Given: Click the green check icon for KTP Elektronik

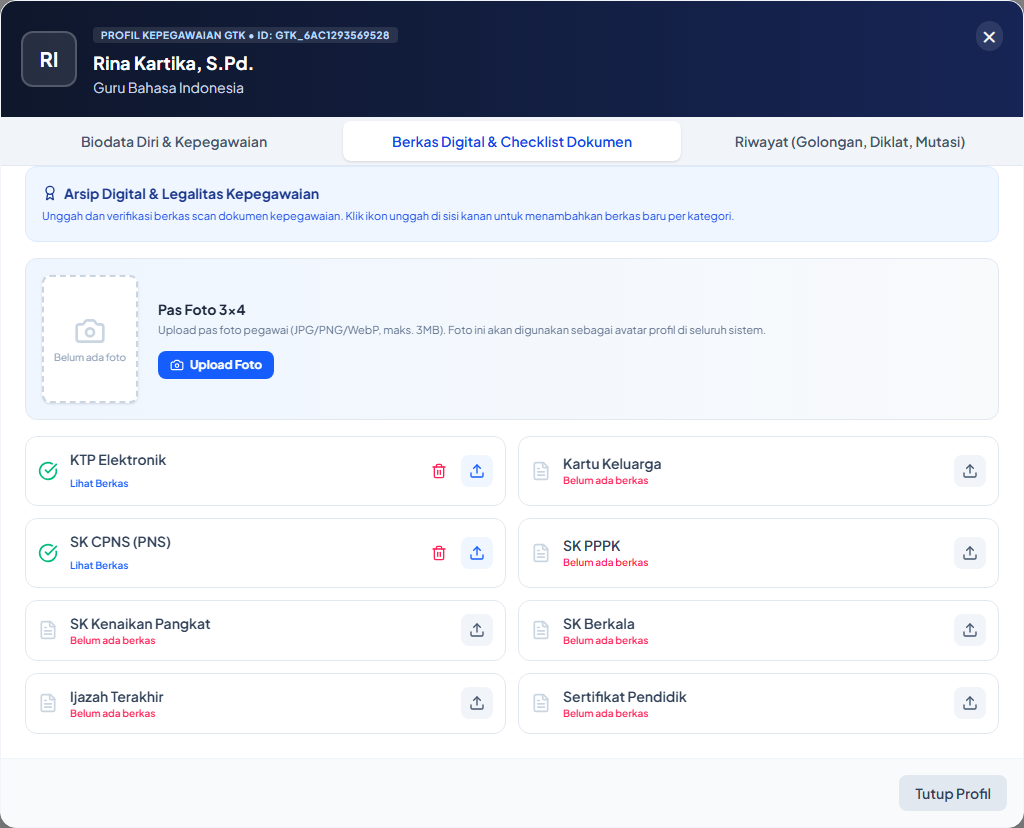Looking at the screenshot, I should click(48, 471).
